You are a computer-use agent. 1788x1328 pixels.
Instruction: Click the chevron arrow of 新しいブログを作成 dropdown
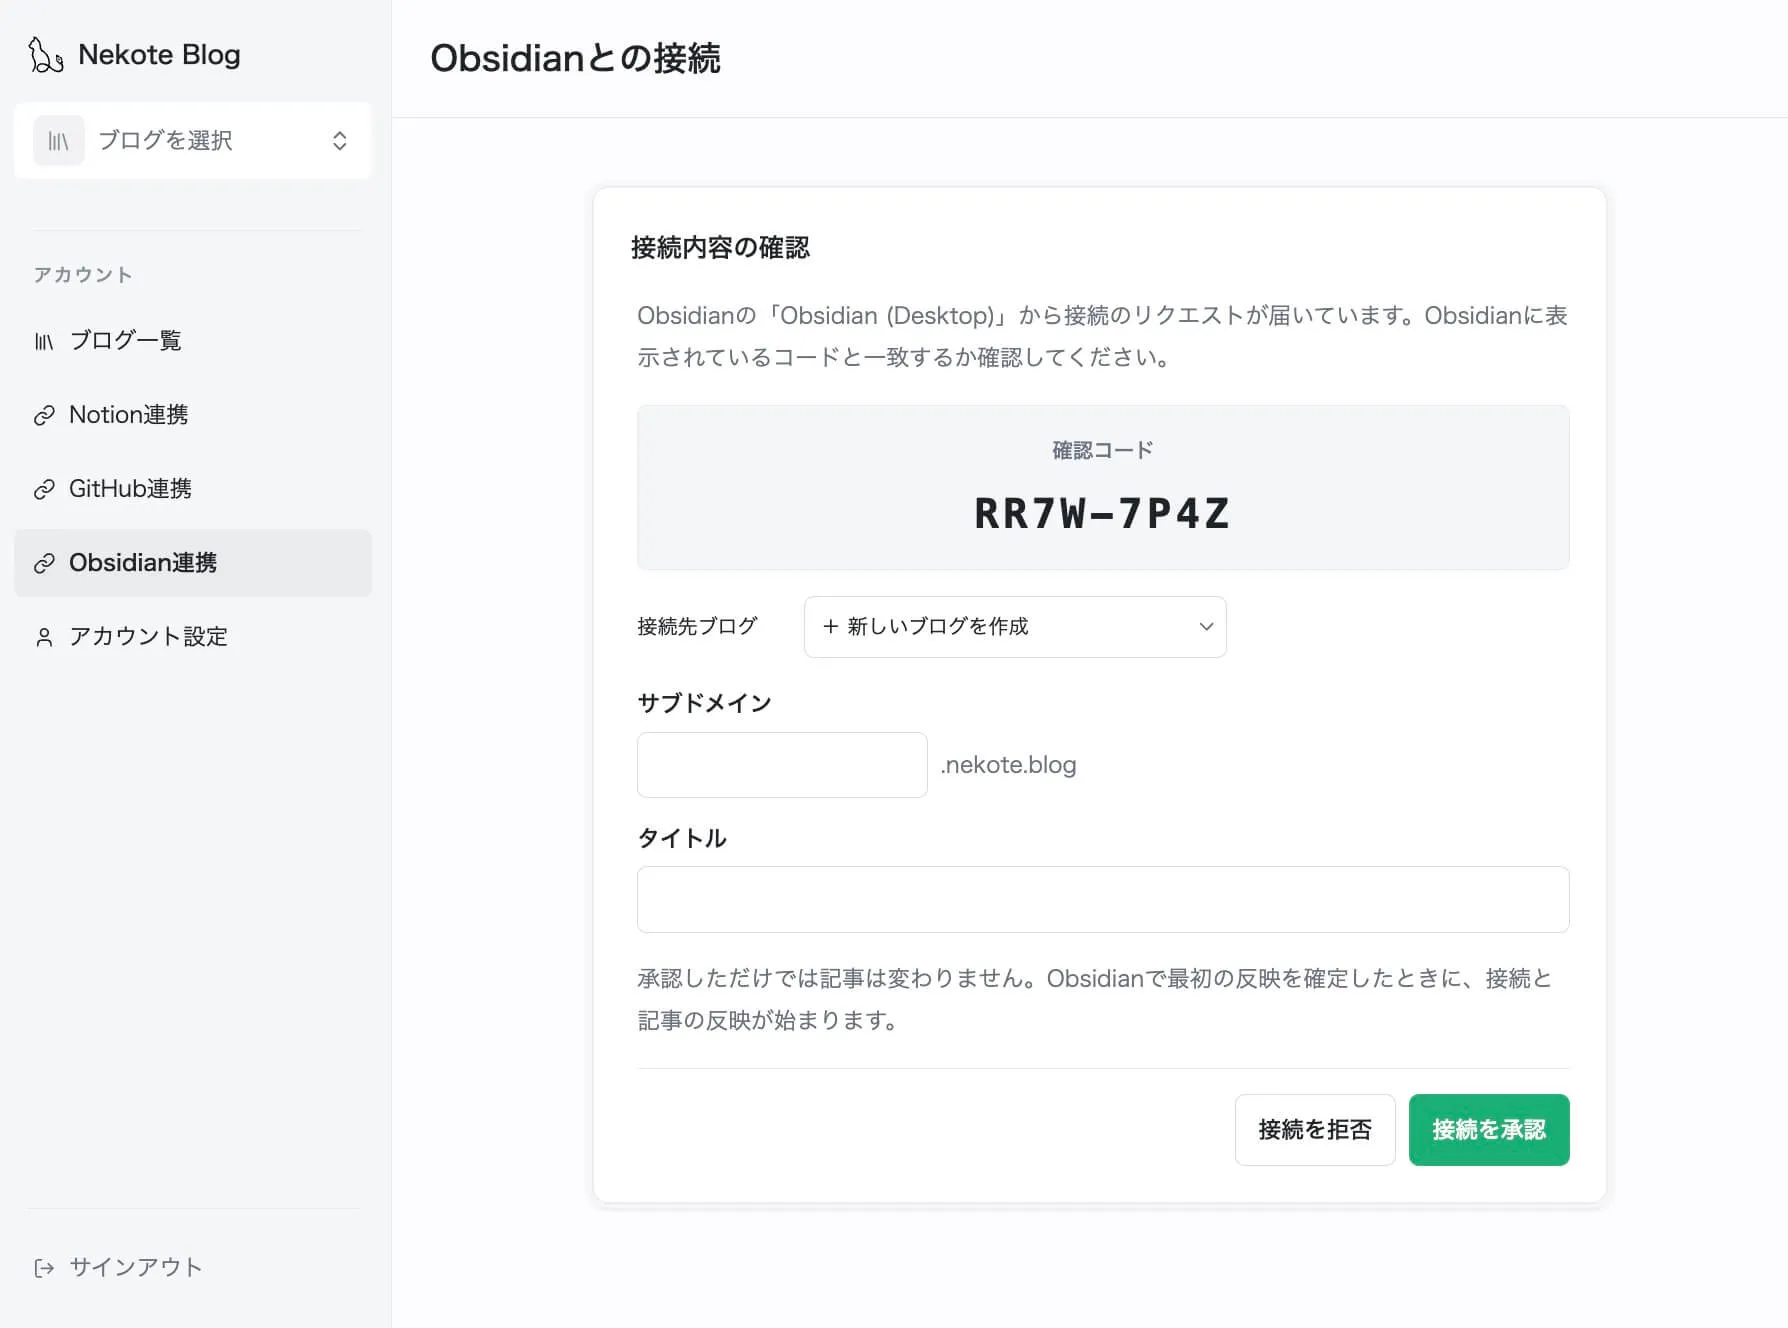click(x=1206, y=627)
